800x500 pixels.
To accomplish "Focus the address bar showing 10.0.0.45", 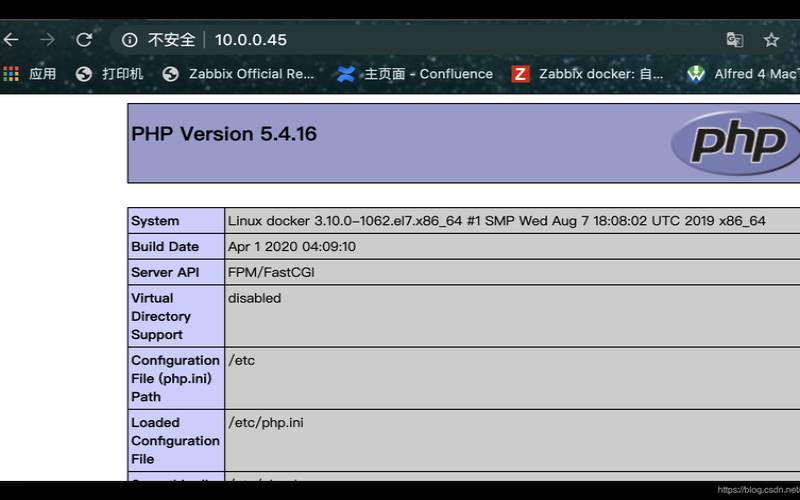I will 251,40.
